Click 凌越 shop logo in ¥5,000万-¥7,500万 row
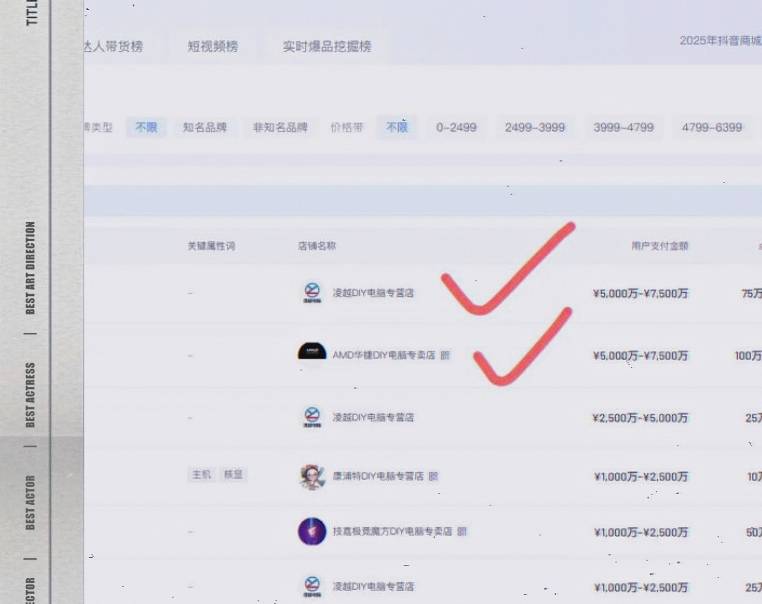The width and height of the screenshot is (762, 604). pyautogui.click(x=312, y=293)
